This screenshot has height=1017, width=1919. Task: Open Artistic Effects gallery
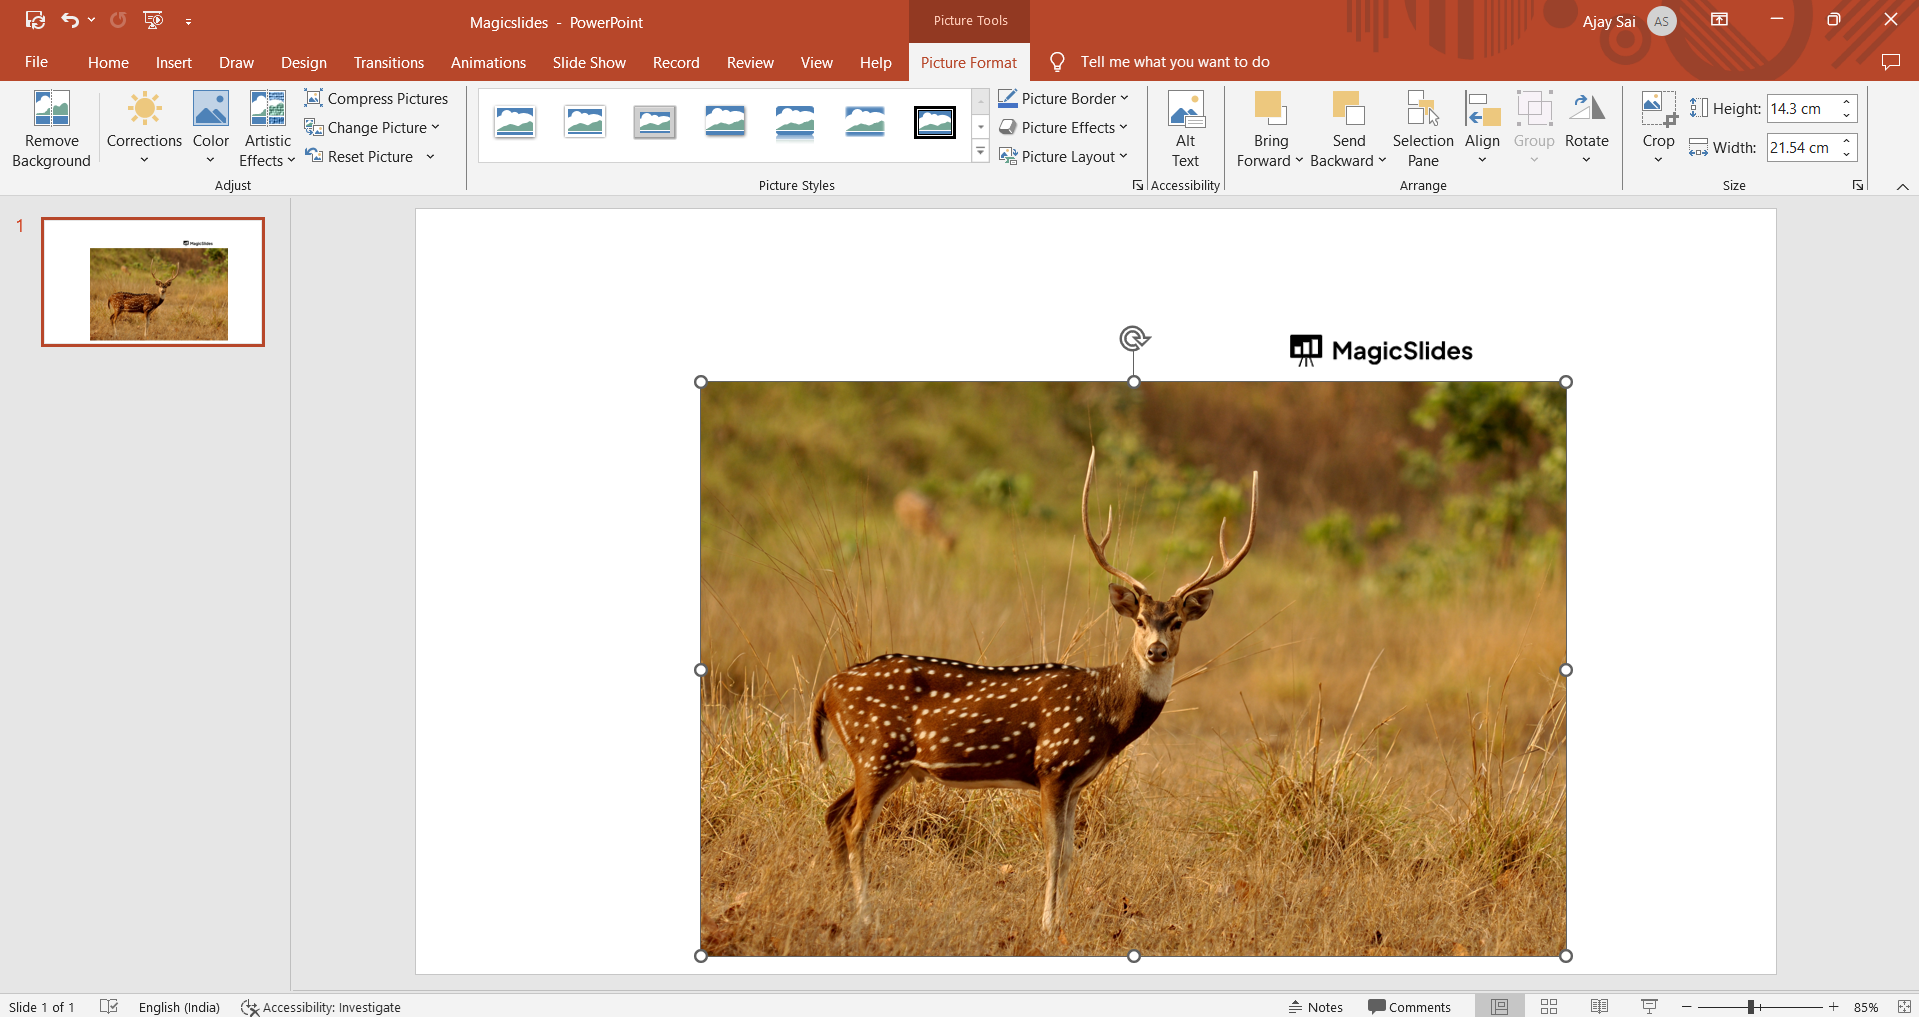(267, 129)
